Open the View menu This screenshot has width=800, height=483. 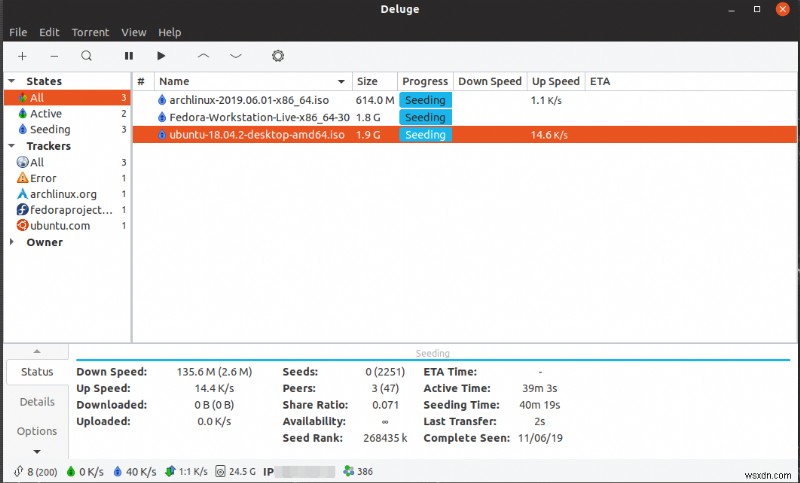pyautogui.click(x=134, y=32)
